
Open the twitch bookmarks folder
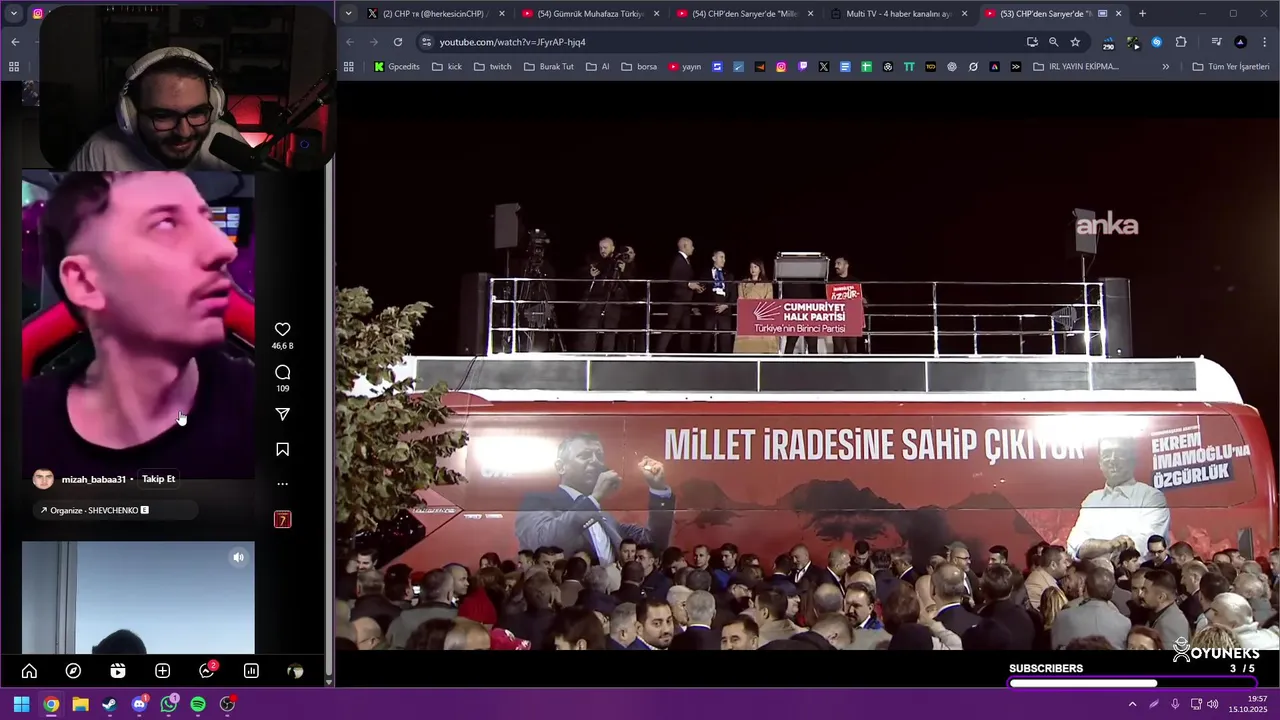[492, 67]
